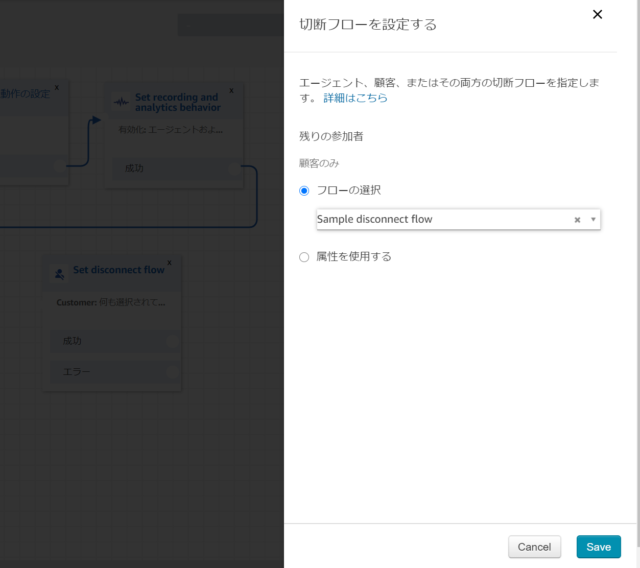640x568 pixels.
Task: Click エラー branch in Set disconnect flow
Action: [x=115, y=372]
